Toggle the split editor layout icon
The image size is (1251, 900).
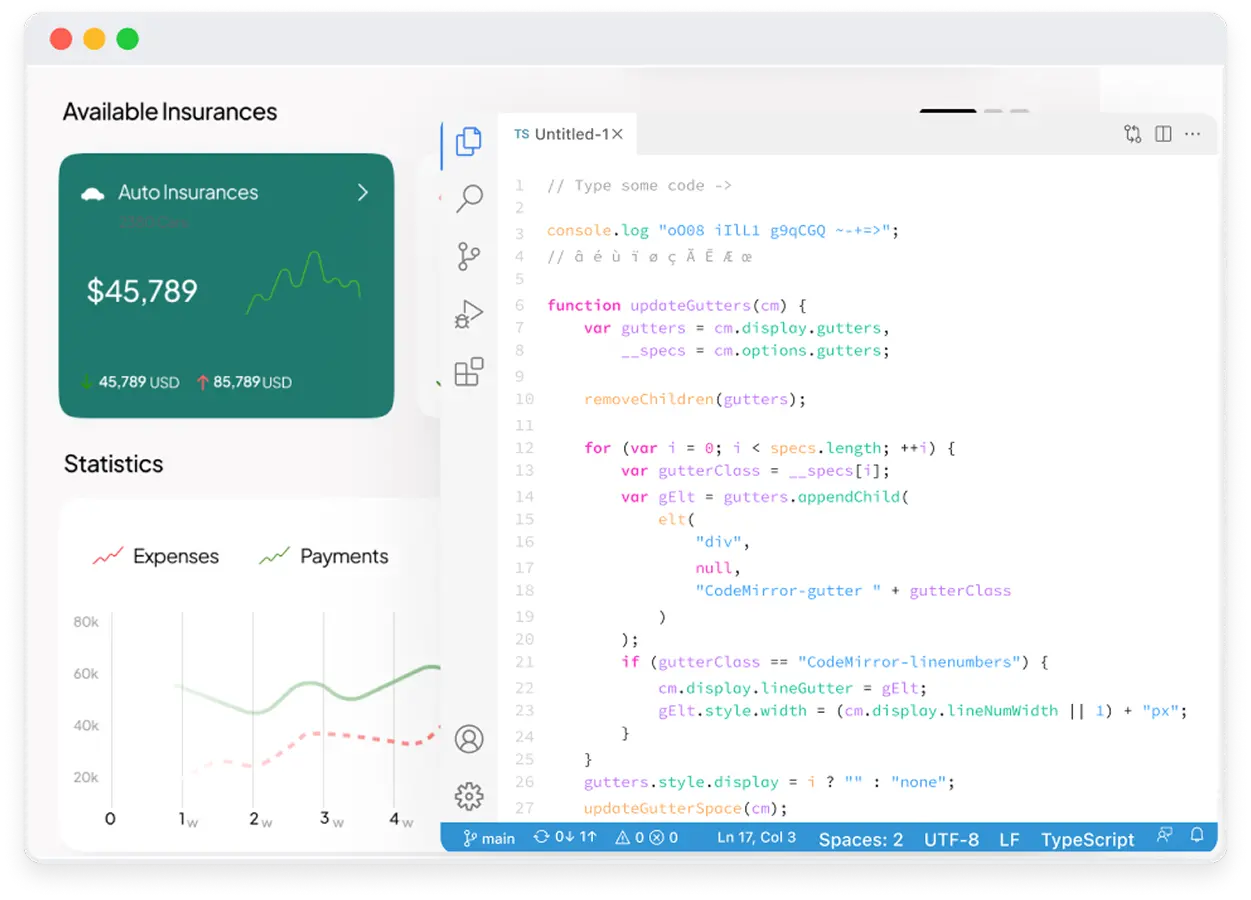point(1163,134)
